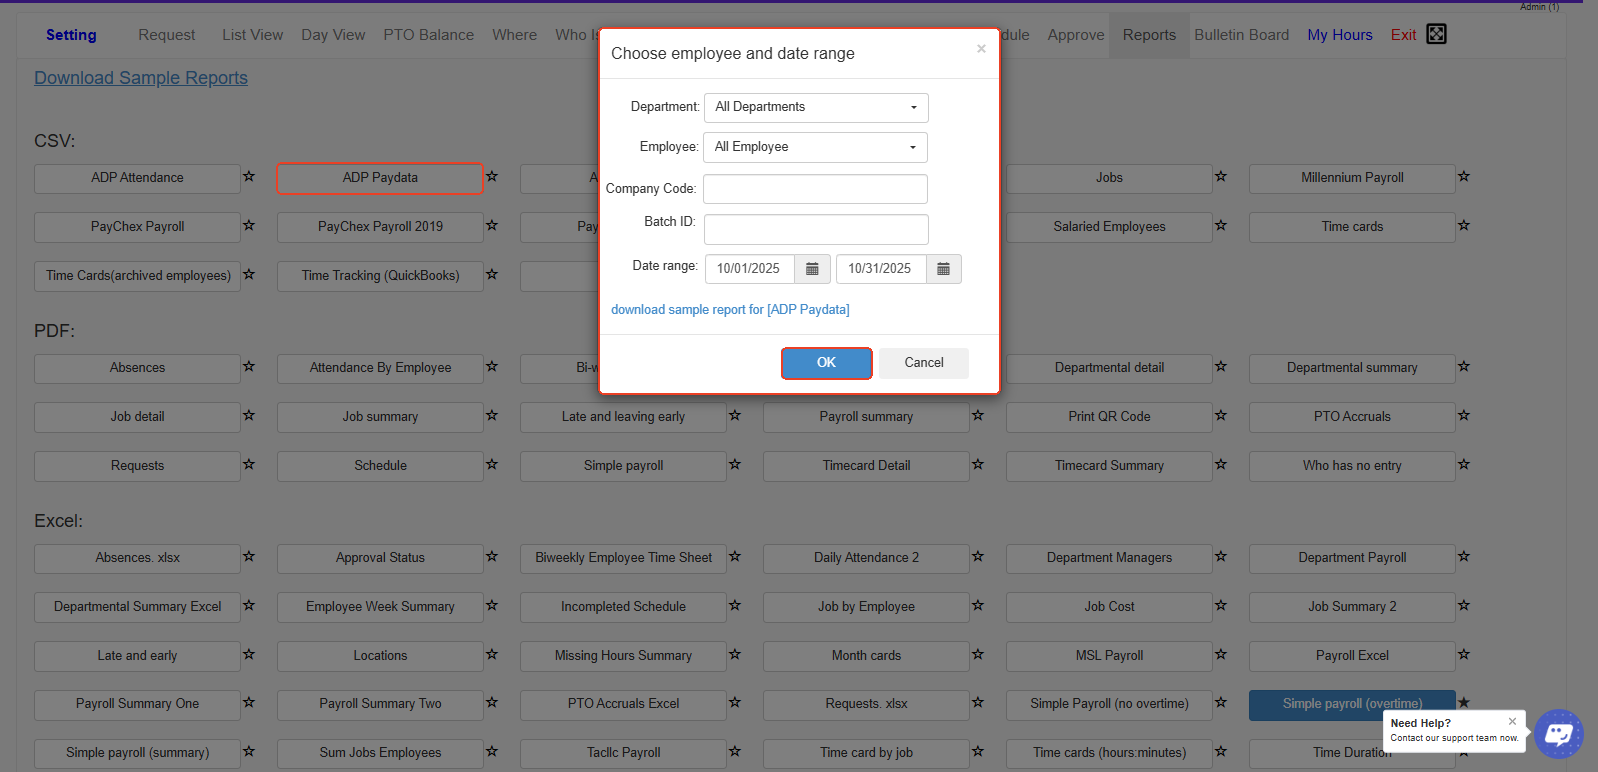Screen dimensions: 1598x772
Task: Dismiss the Need Help popup
Action: (1512, 721)
